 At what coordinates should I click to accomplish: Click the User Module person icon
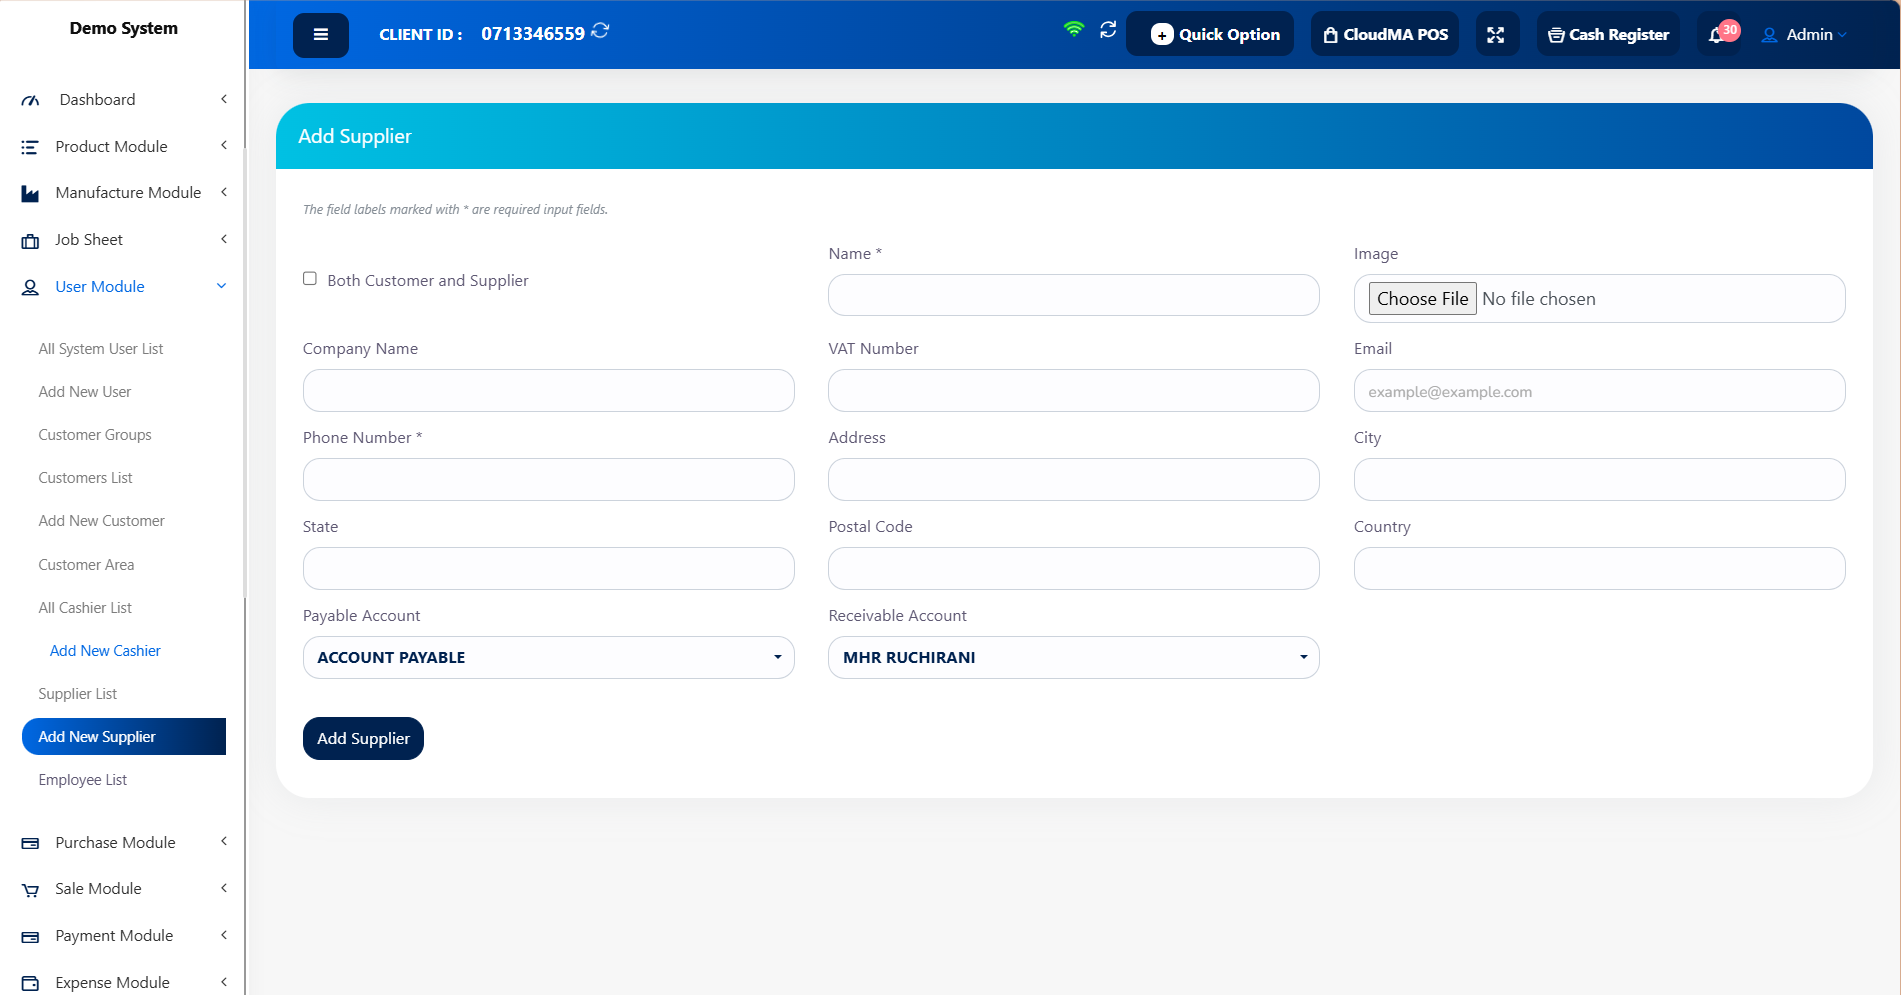[30, 287]
